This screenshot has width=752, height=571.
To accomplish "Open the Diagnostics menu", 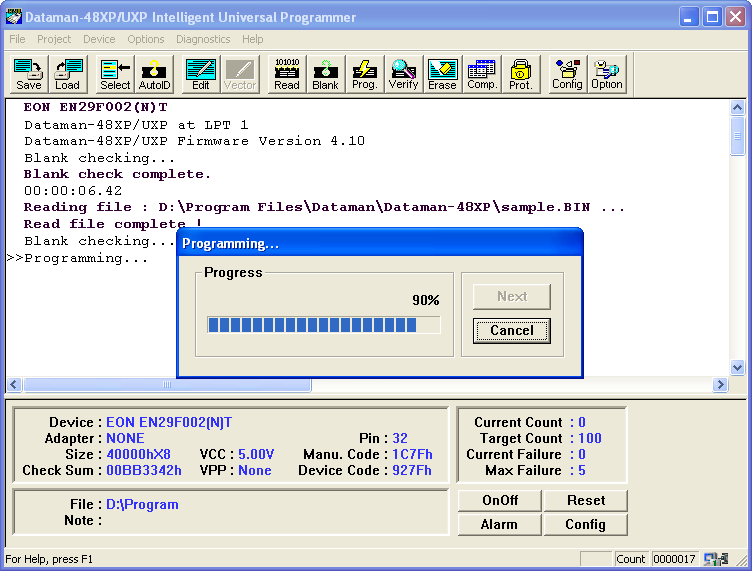I will (x=203, y=39).
